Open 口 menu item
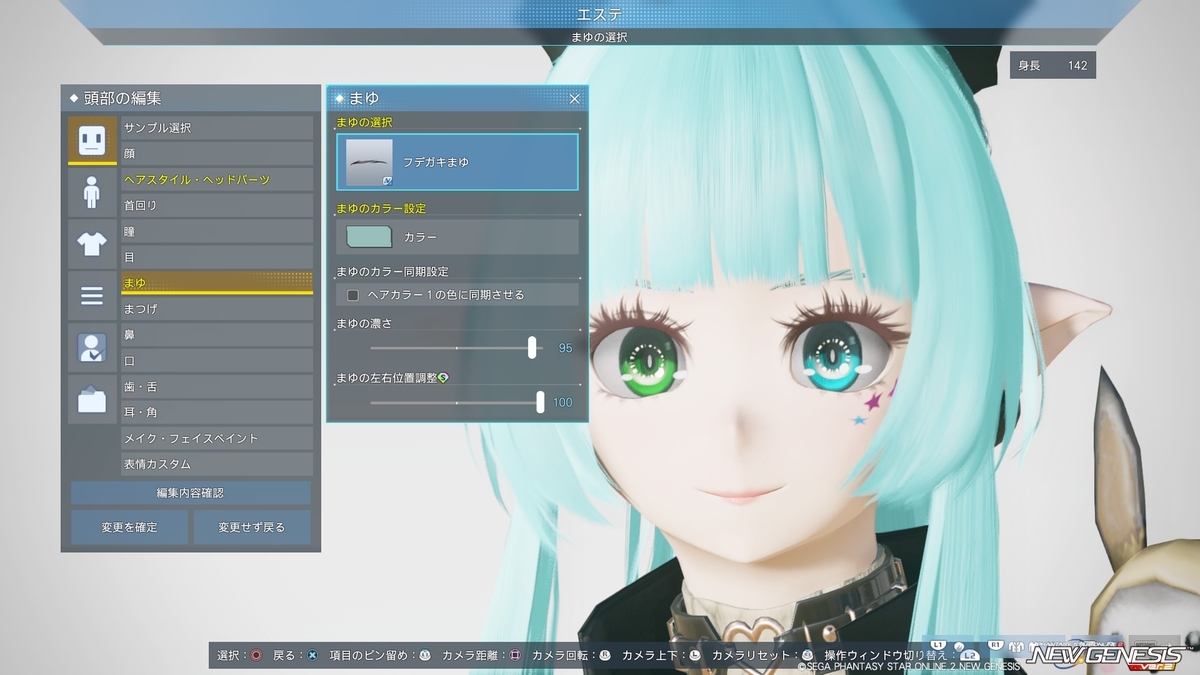 (217, 361)
